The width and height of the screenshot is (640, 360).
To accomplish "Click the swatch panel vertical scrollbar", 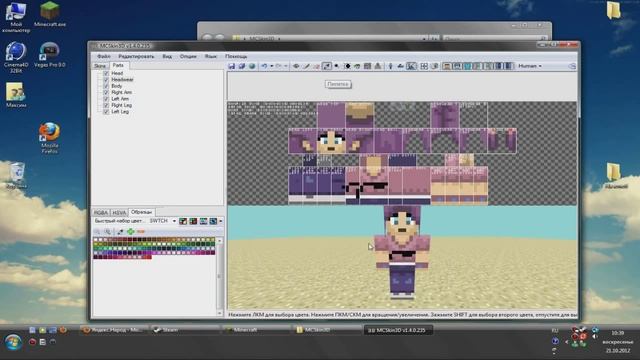I will [220, 276].
